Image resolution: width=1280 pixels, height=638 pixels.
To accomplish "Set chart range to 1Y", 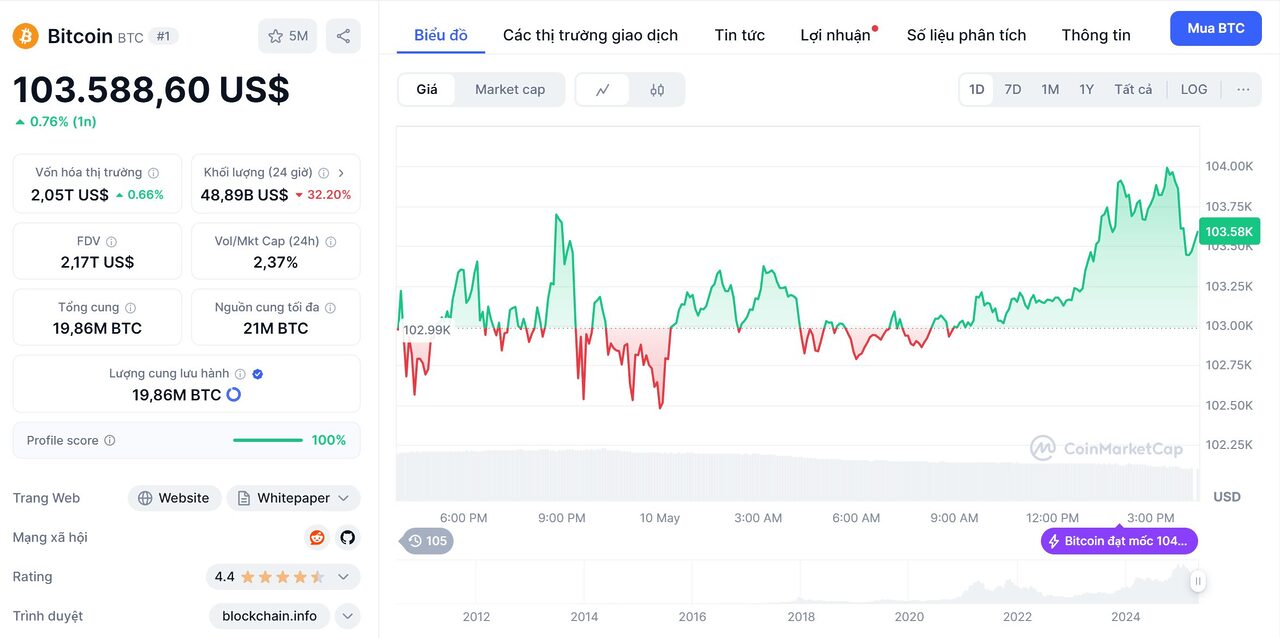I will coord(1087,90).
